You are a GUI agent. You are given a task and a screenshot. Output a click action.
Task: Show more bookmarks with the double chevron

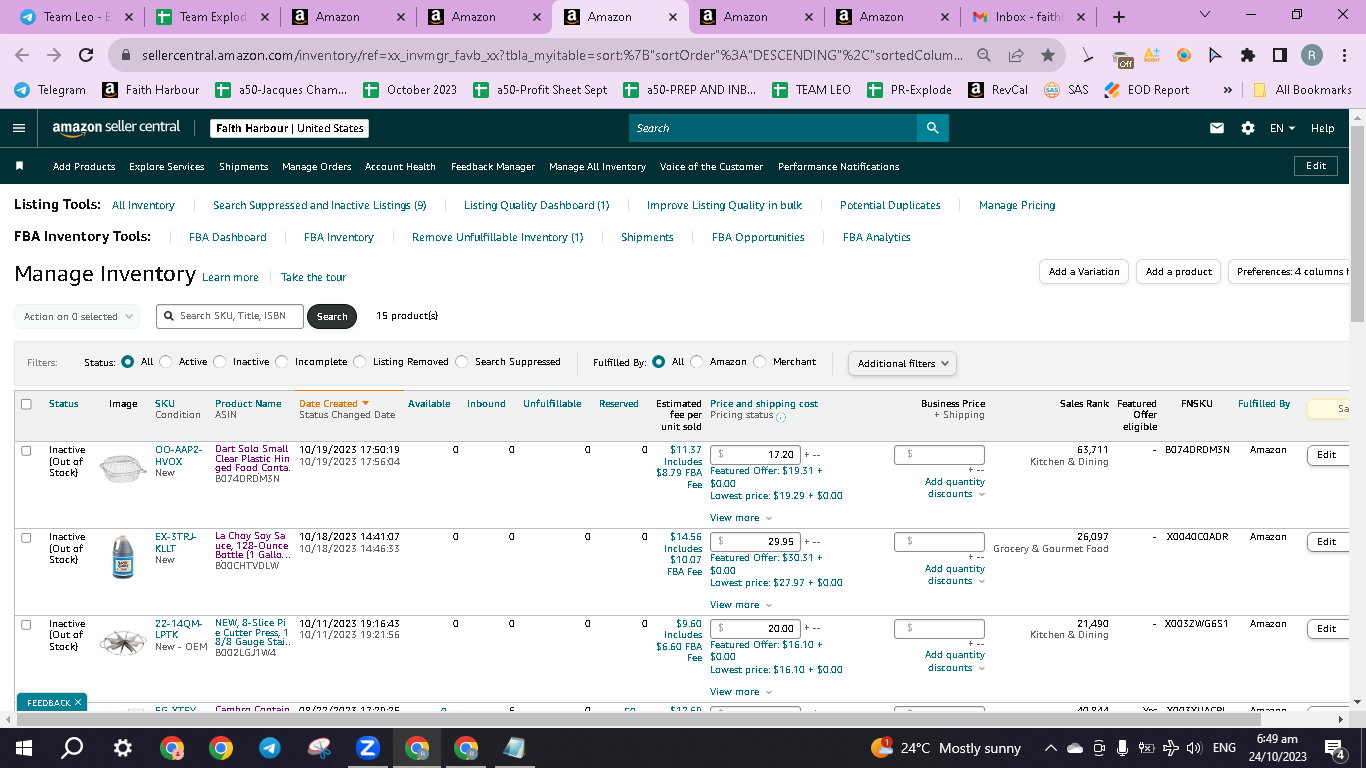tap(1227, 90)
